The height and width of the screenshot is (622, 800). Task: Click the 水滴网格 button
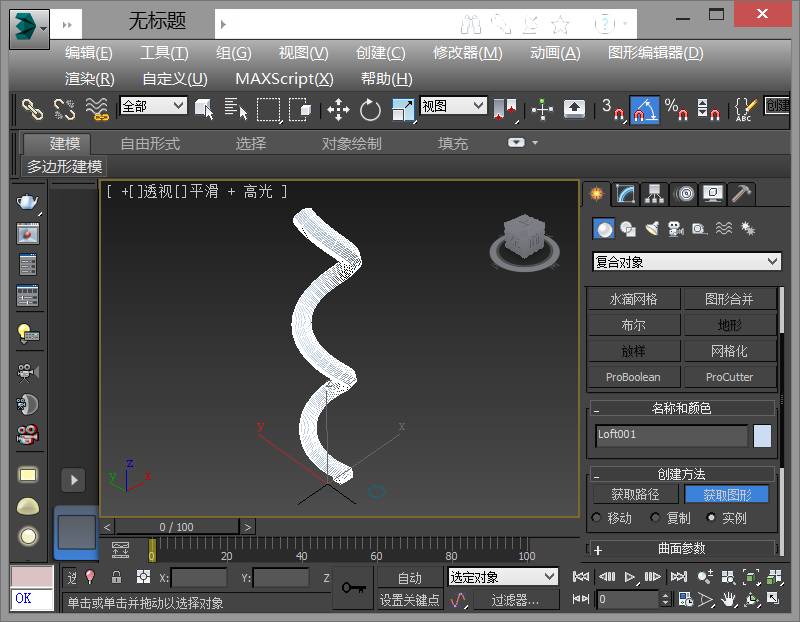[634, 299]
